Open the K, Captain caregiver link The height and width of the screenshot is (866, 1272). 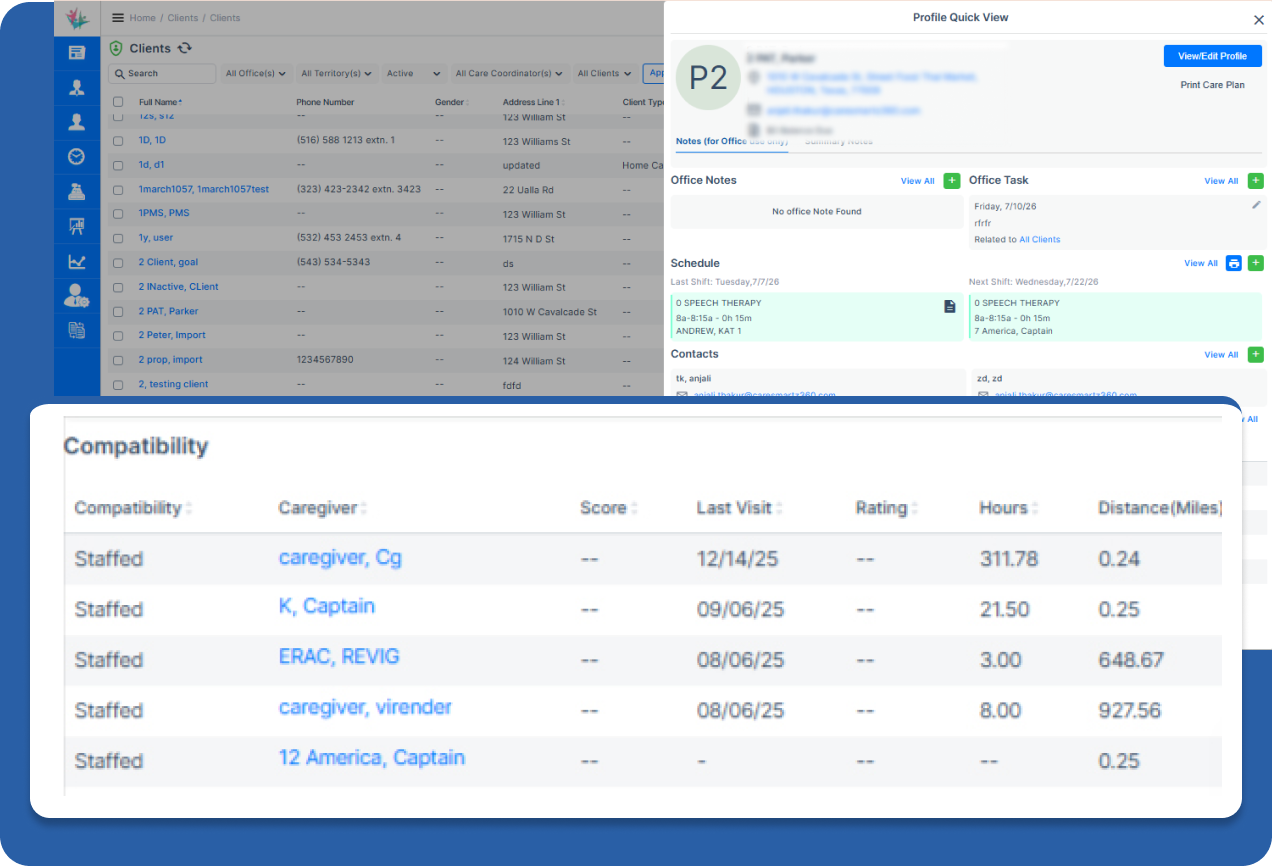click(327, 606)
